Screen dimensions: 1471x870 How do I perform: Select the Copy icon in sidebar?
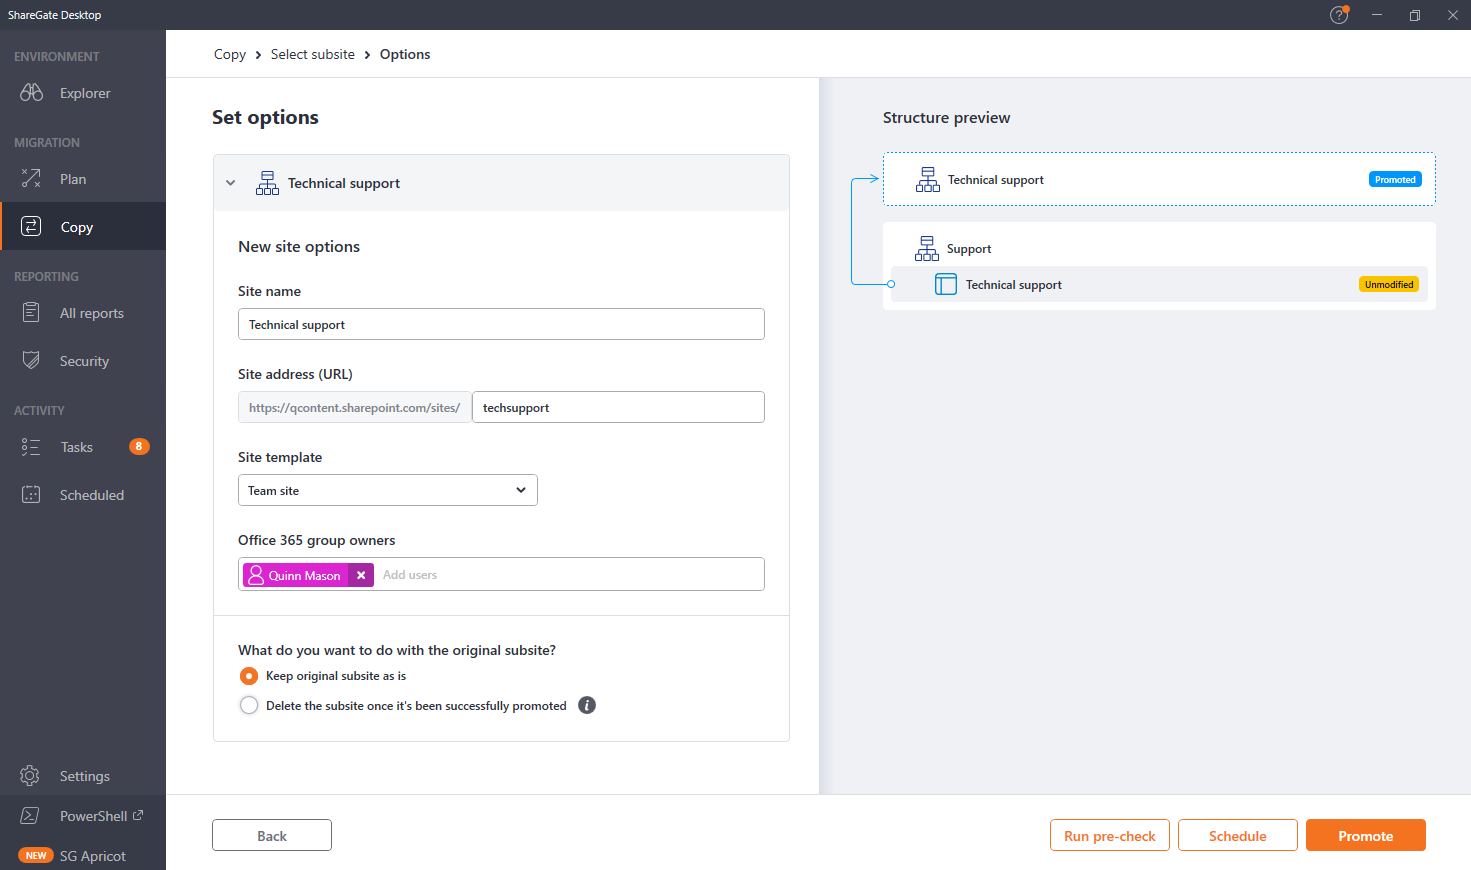[31, 227]
